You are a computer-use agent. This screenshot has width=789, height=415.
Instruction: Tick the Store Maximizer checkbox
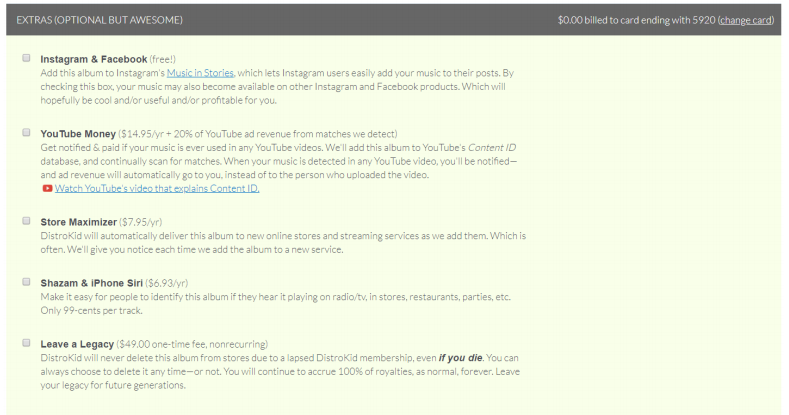click(x=26, y=219)
